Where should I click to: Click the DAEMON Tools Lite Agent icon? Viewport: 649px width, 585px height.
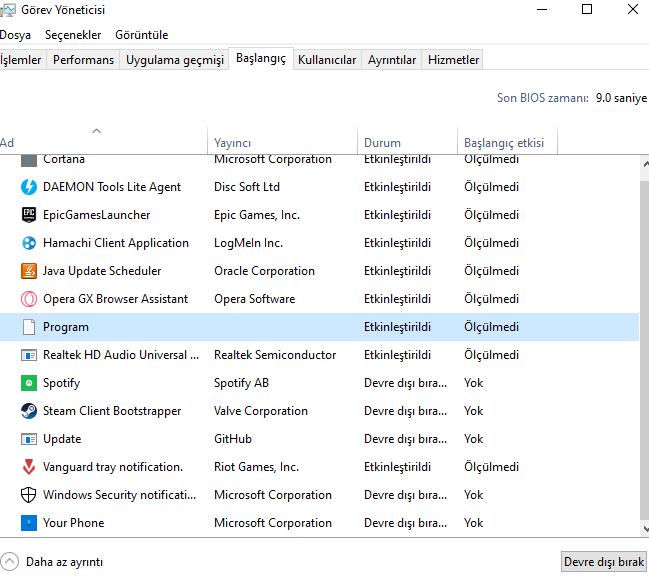click(29, 187)
